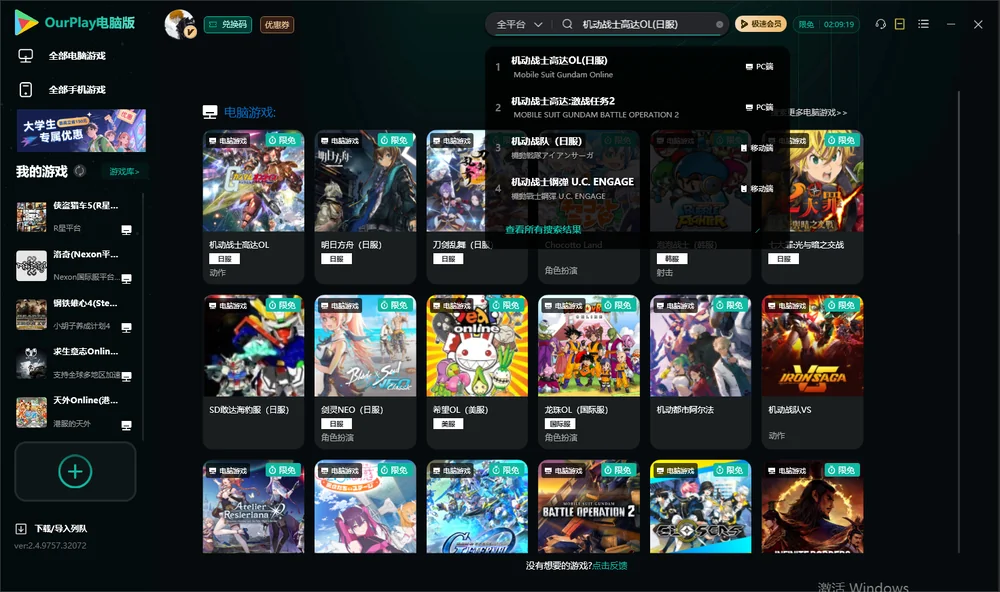
Task: Click PC icon beside 侠盗猎车5
Action: pos(126,230)
